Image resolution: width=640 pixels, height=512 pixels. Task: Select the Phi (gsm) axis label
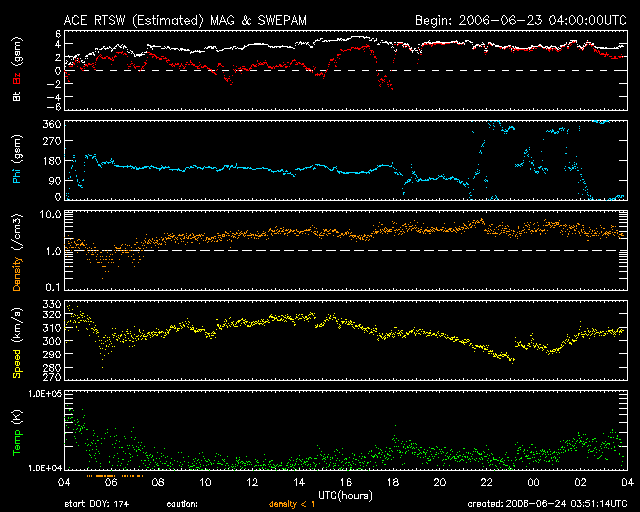coord(17,159)
